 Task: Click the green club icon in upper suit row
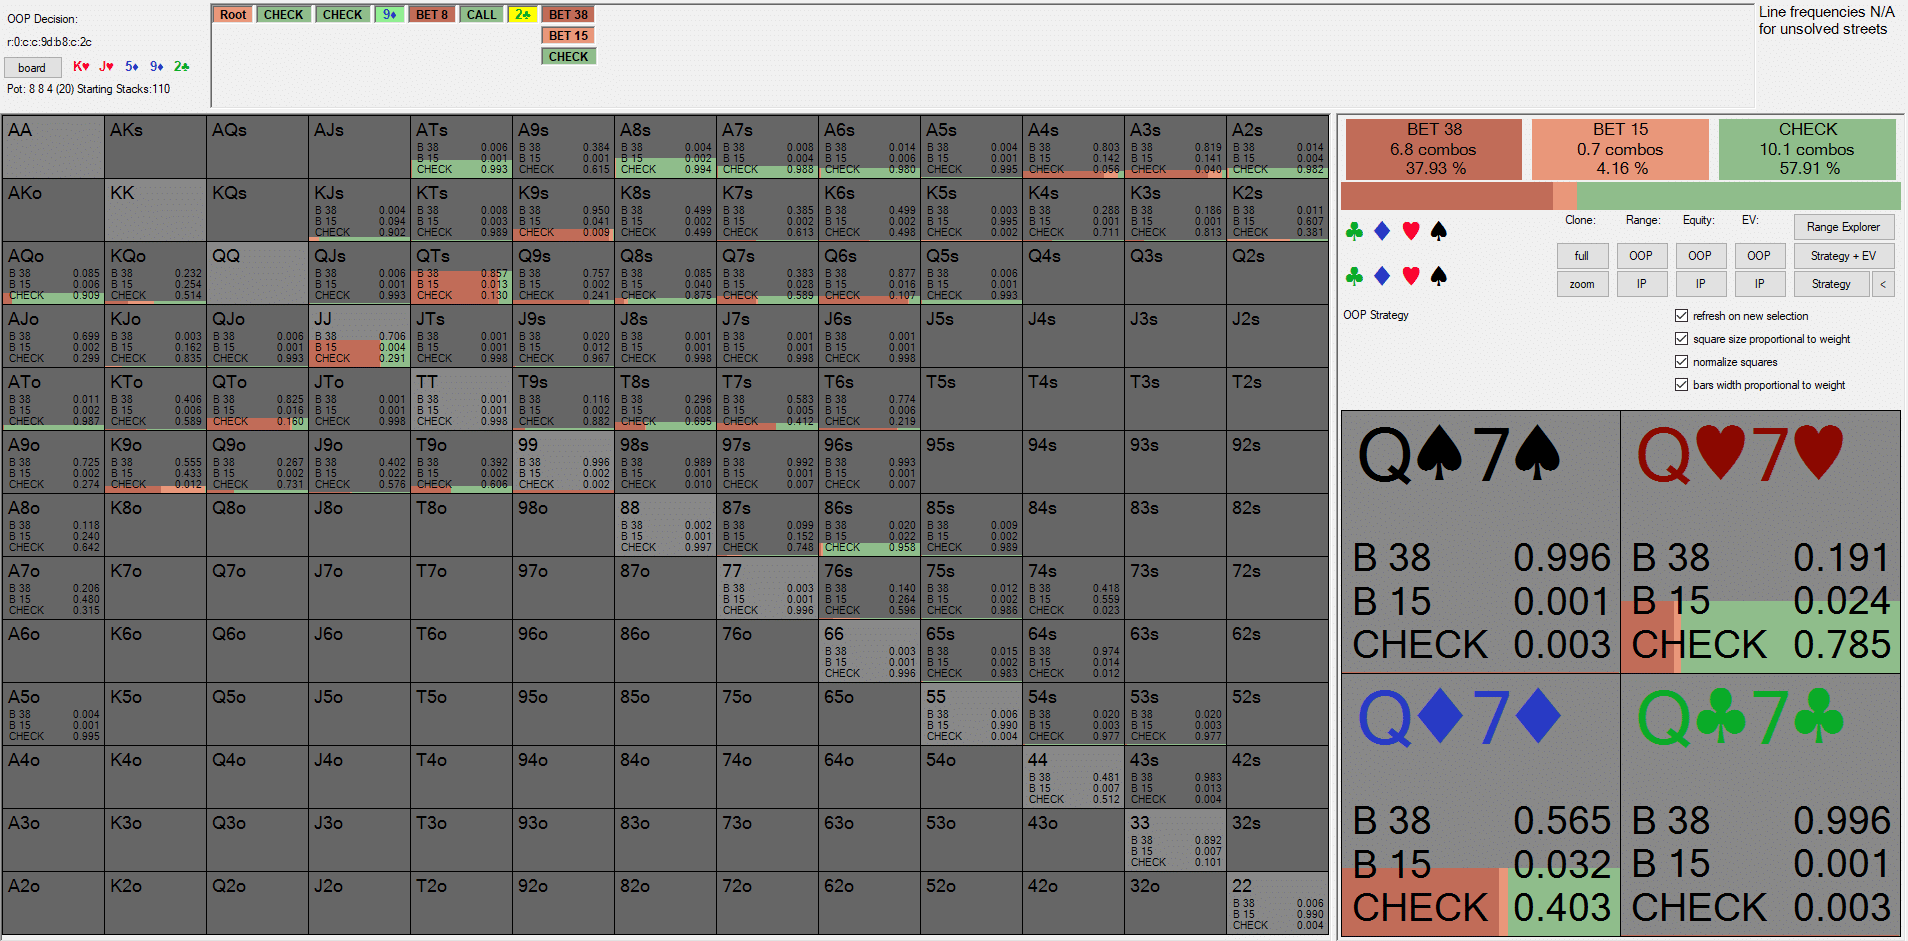click(x=1354, y=232)
